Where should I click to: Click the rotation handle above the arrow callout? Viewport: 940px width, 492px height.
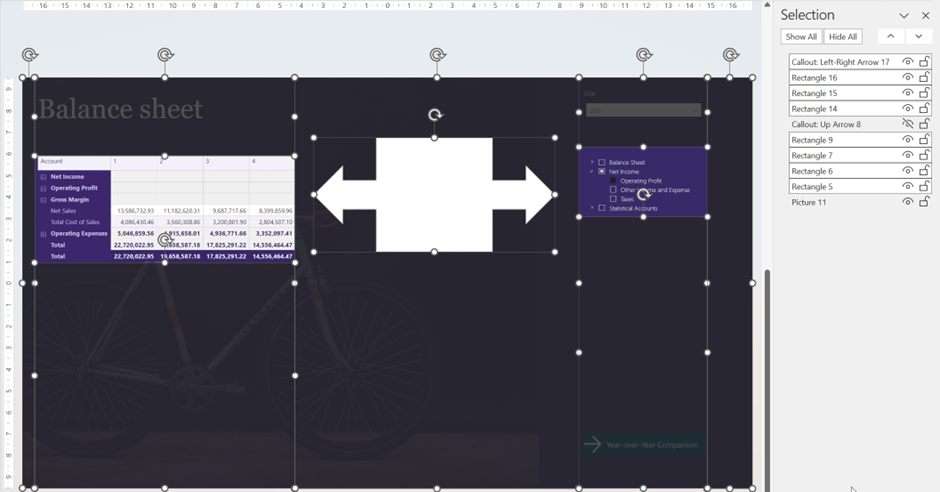pos(436,114)
